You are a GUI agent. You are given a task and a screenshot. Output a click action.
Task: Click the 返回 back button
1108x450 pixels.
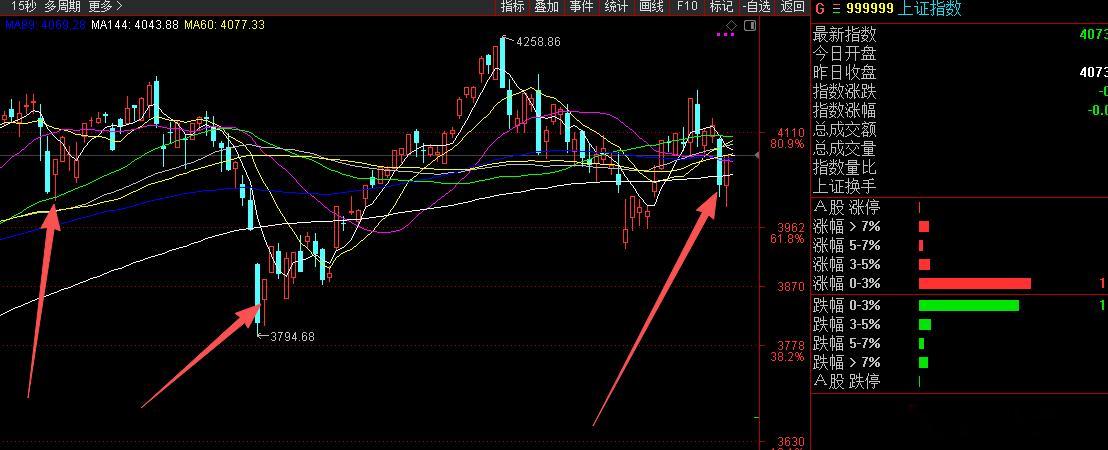792,6
